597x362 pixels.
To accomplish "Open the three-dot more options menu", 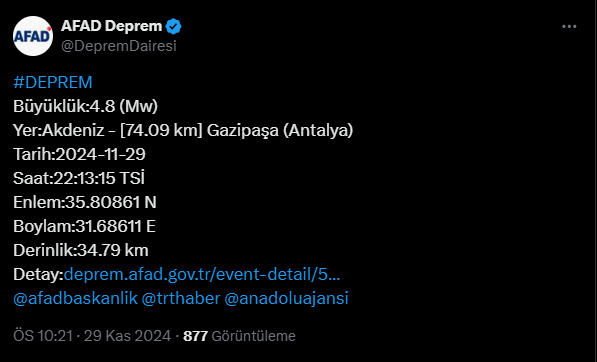I will pyautogui.click(x=569, y=27).
